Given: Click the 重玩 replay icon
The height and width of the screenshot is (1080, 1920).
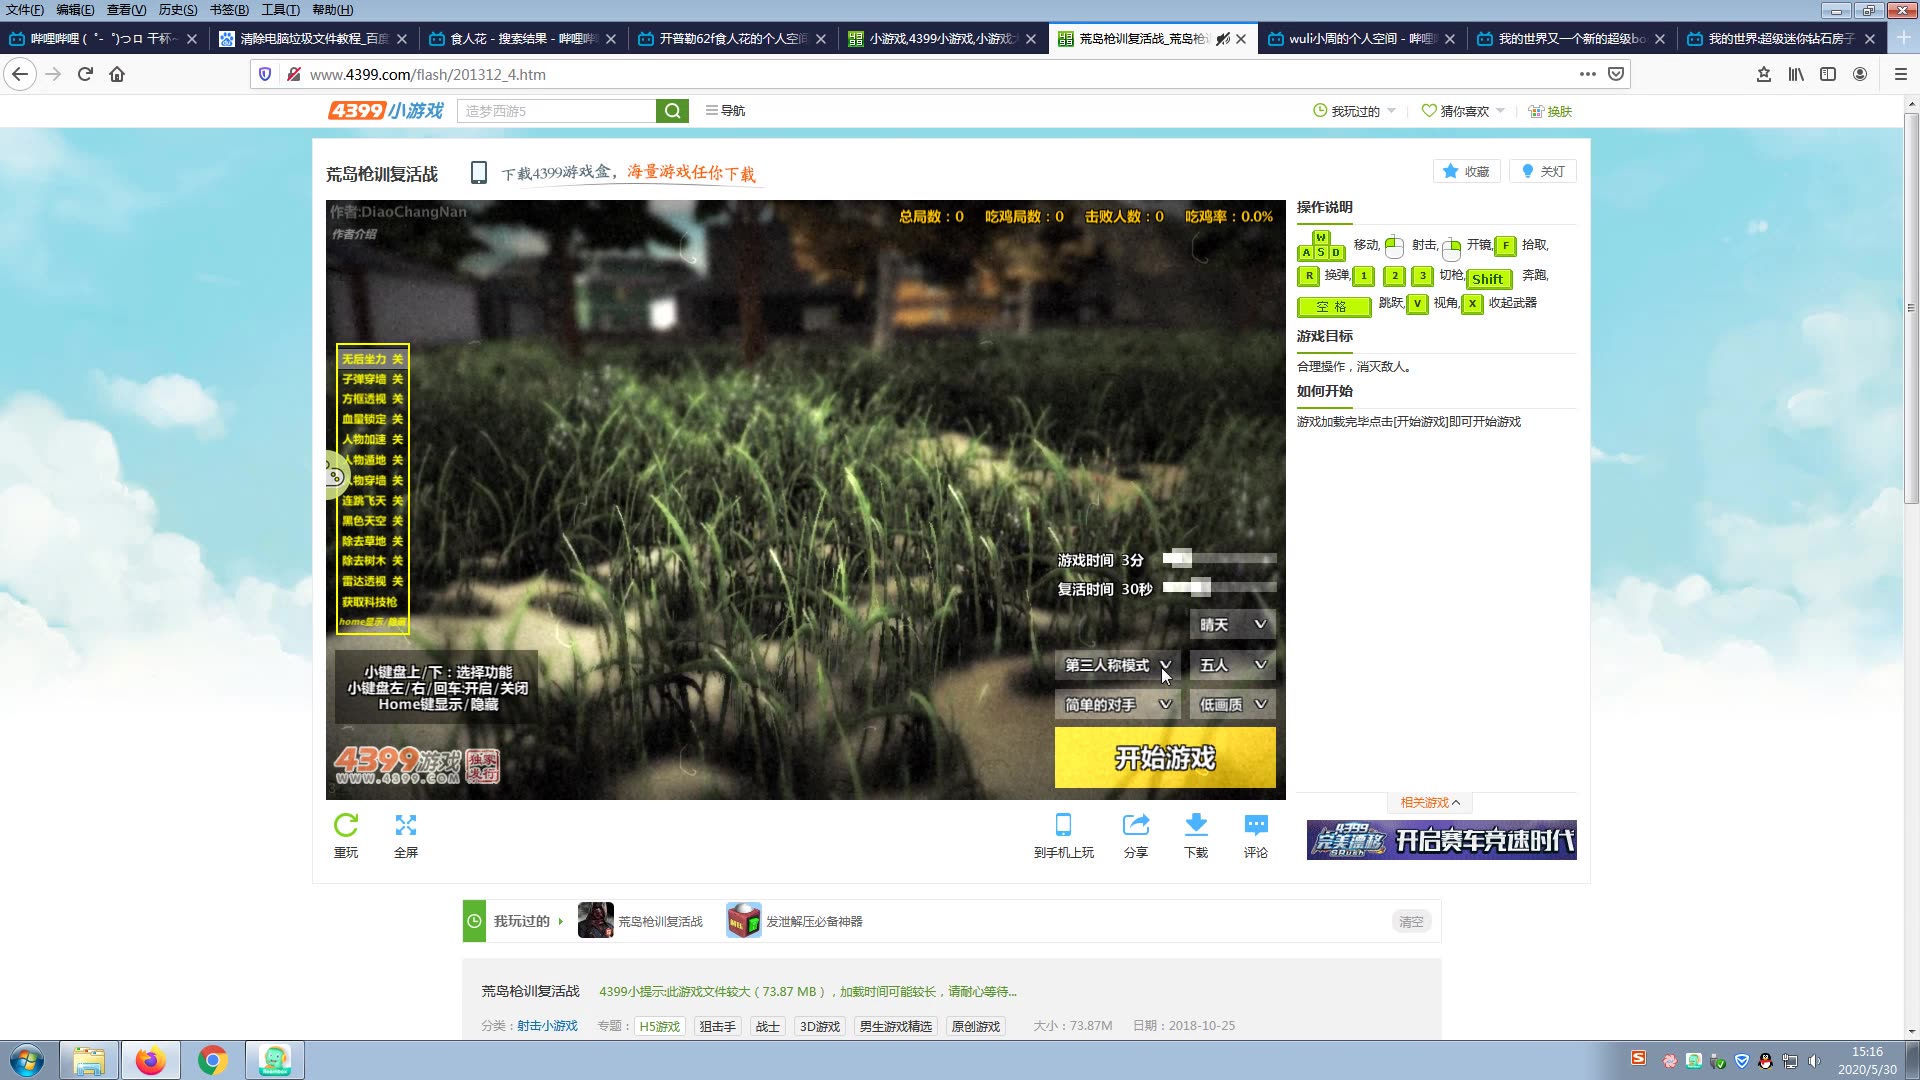Looking at the screenshot, I should click(x=346, y=826).
